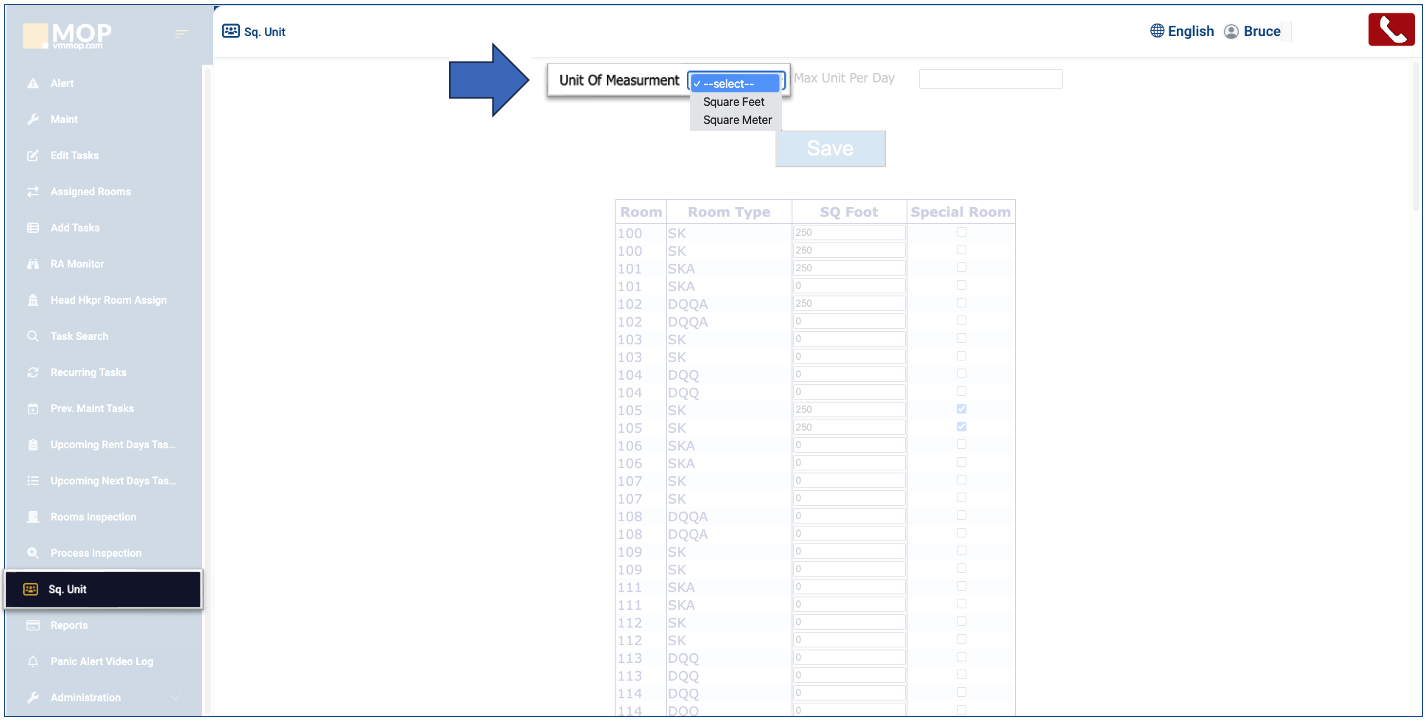Check Special Room box for first room 102
The width and height of the screenshot is (1427, 723).
point(962,303)
